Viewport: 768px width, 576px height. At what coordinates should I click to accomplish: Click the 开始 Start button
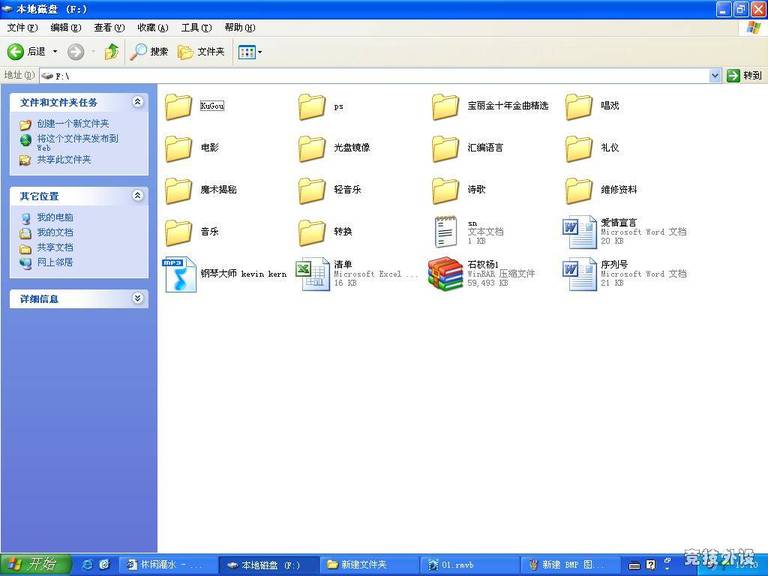[35, 564]
